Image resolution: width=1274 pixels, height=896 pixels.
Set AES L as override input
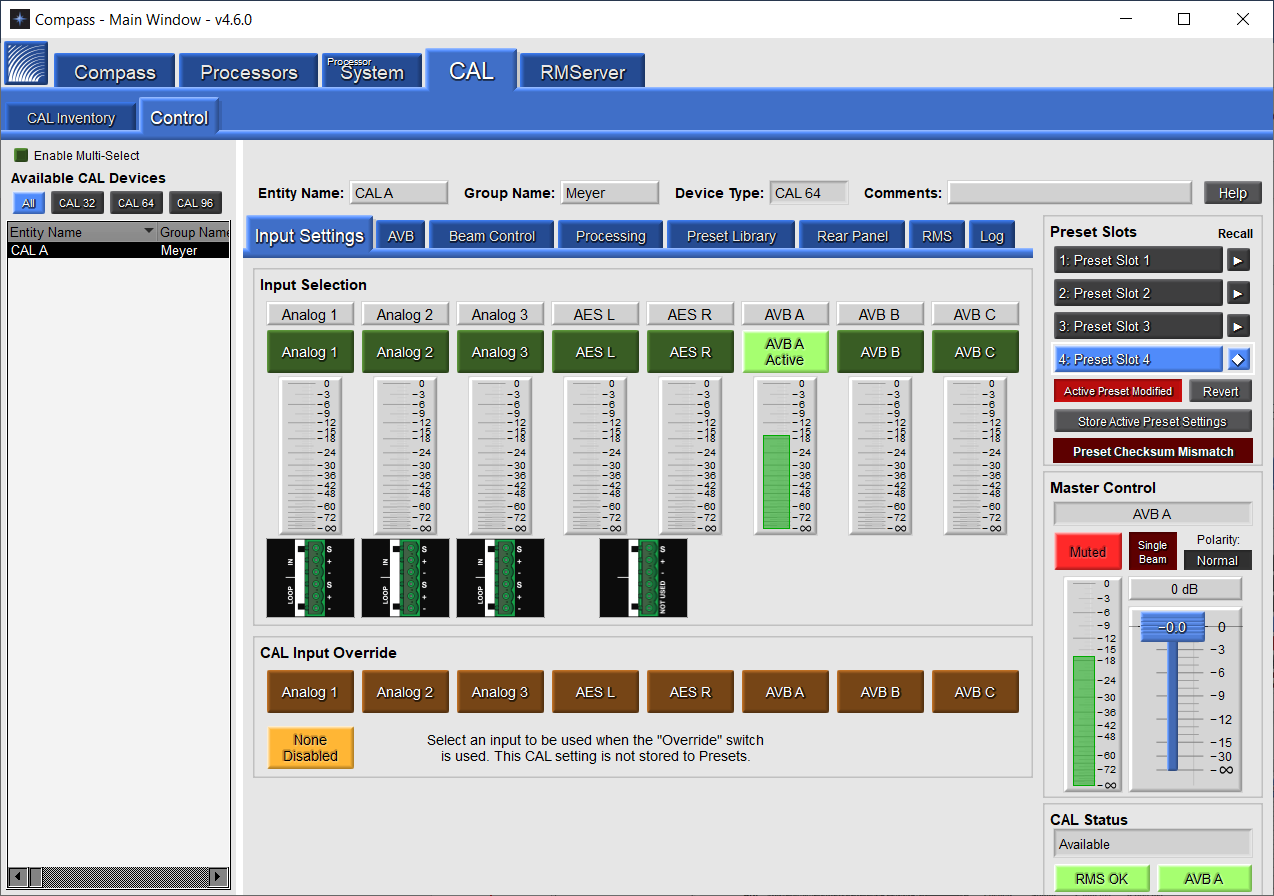point(595,692)
